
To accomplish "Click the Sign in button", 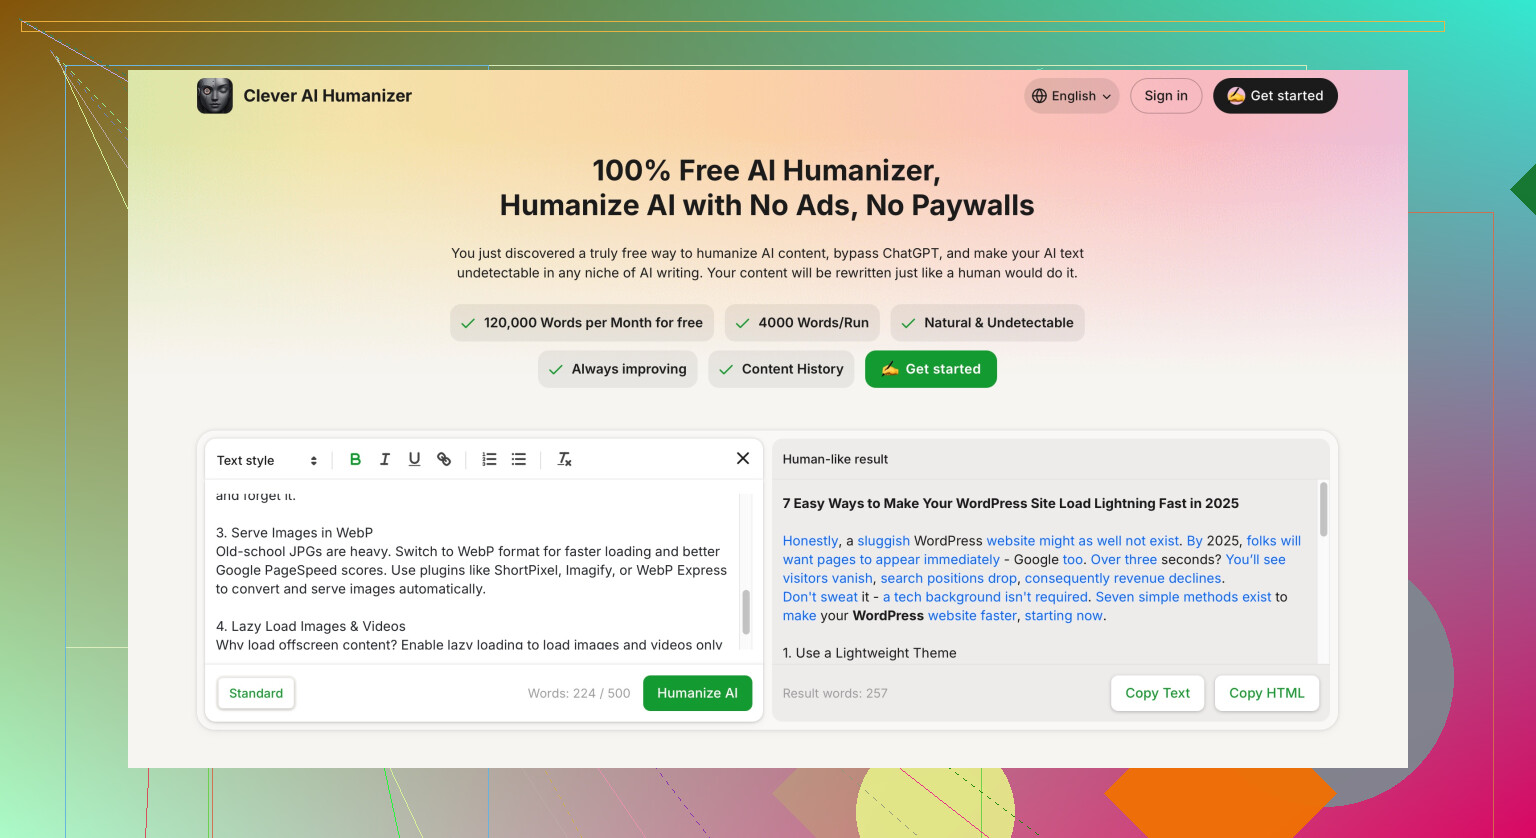I will (1166, 96).
